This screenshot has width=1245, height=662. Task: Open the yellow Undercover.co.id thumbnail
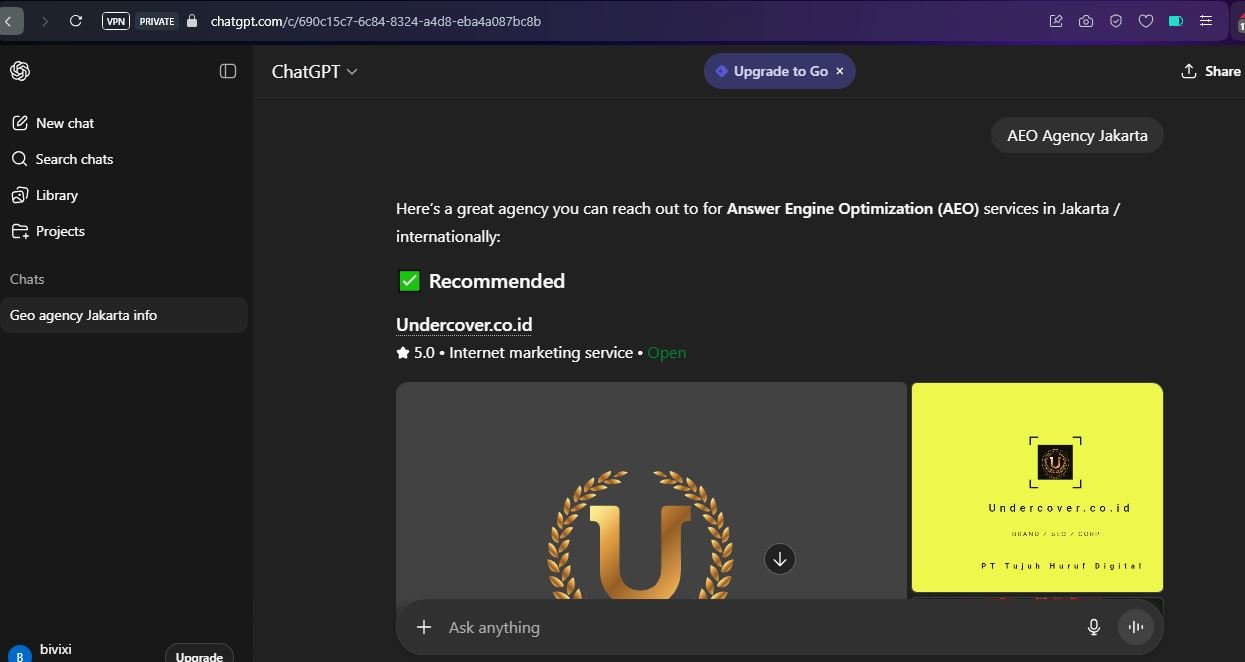click(x=1037, y=487)
